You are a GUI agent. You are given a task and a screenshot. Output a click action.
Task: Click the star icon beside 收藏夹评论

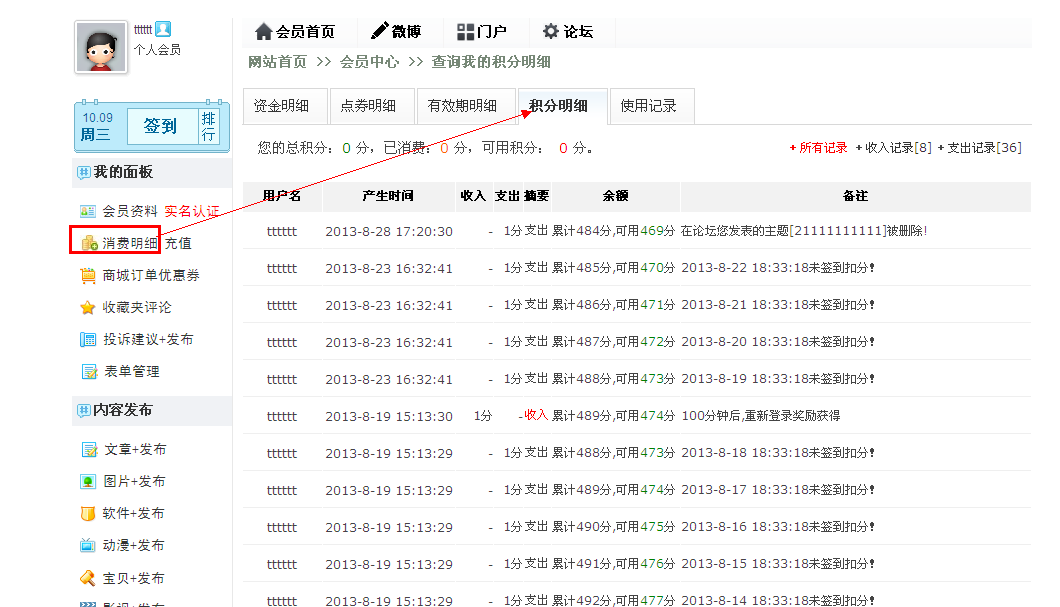pos(88,308)
